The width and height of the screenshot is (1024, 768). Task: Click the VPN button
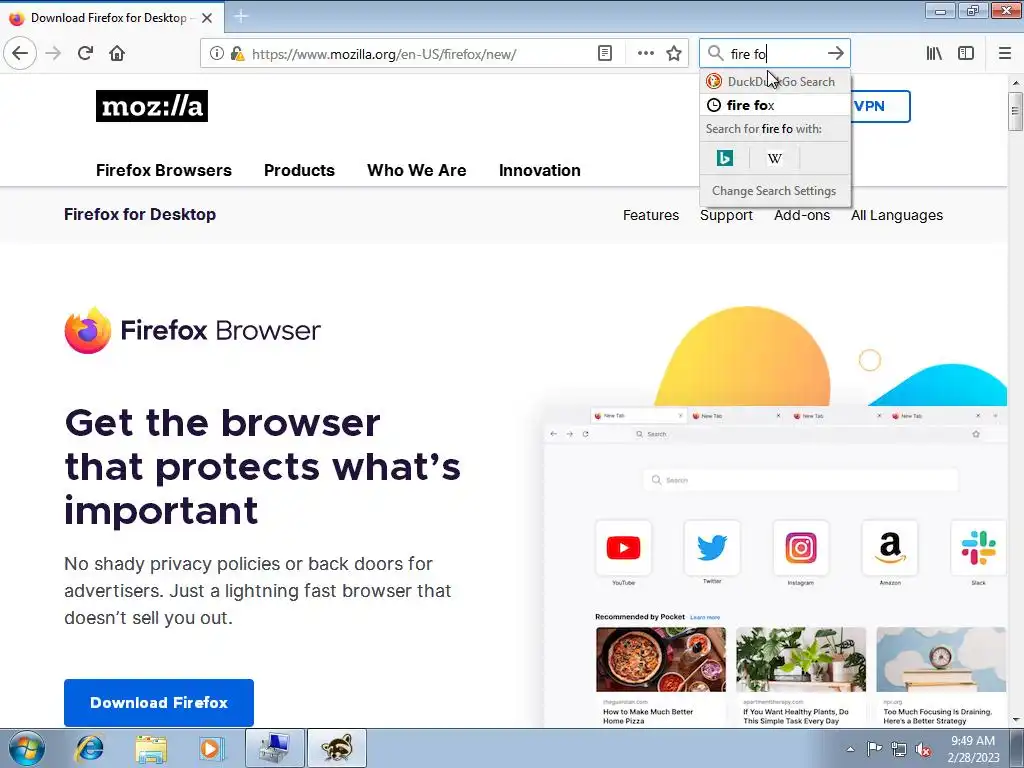point(880,106)
